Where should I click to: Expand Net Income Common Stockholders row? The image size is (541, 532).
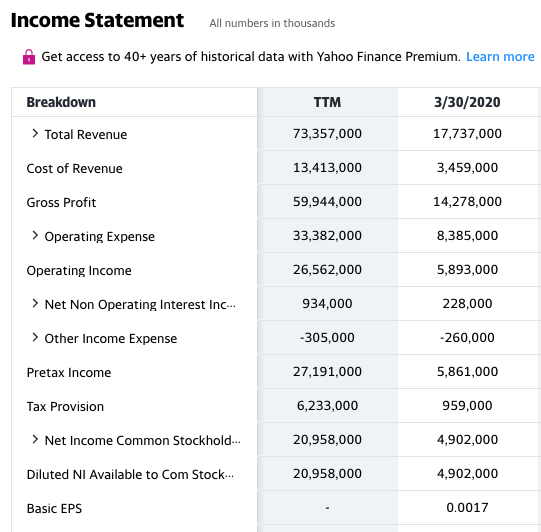coord(35,440)
